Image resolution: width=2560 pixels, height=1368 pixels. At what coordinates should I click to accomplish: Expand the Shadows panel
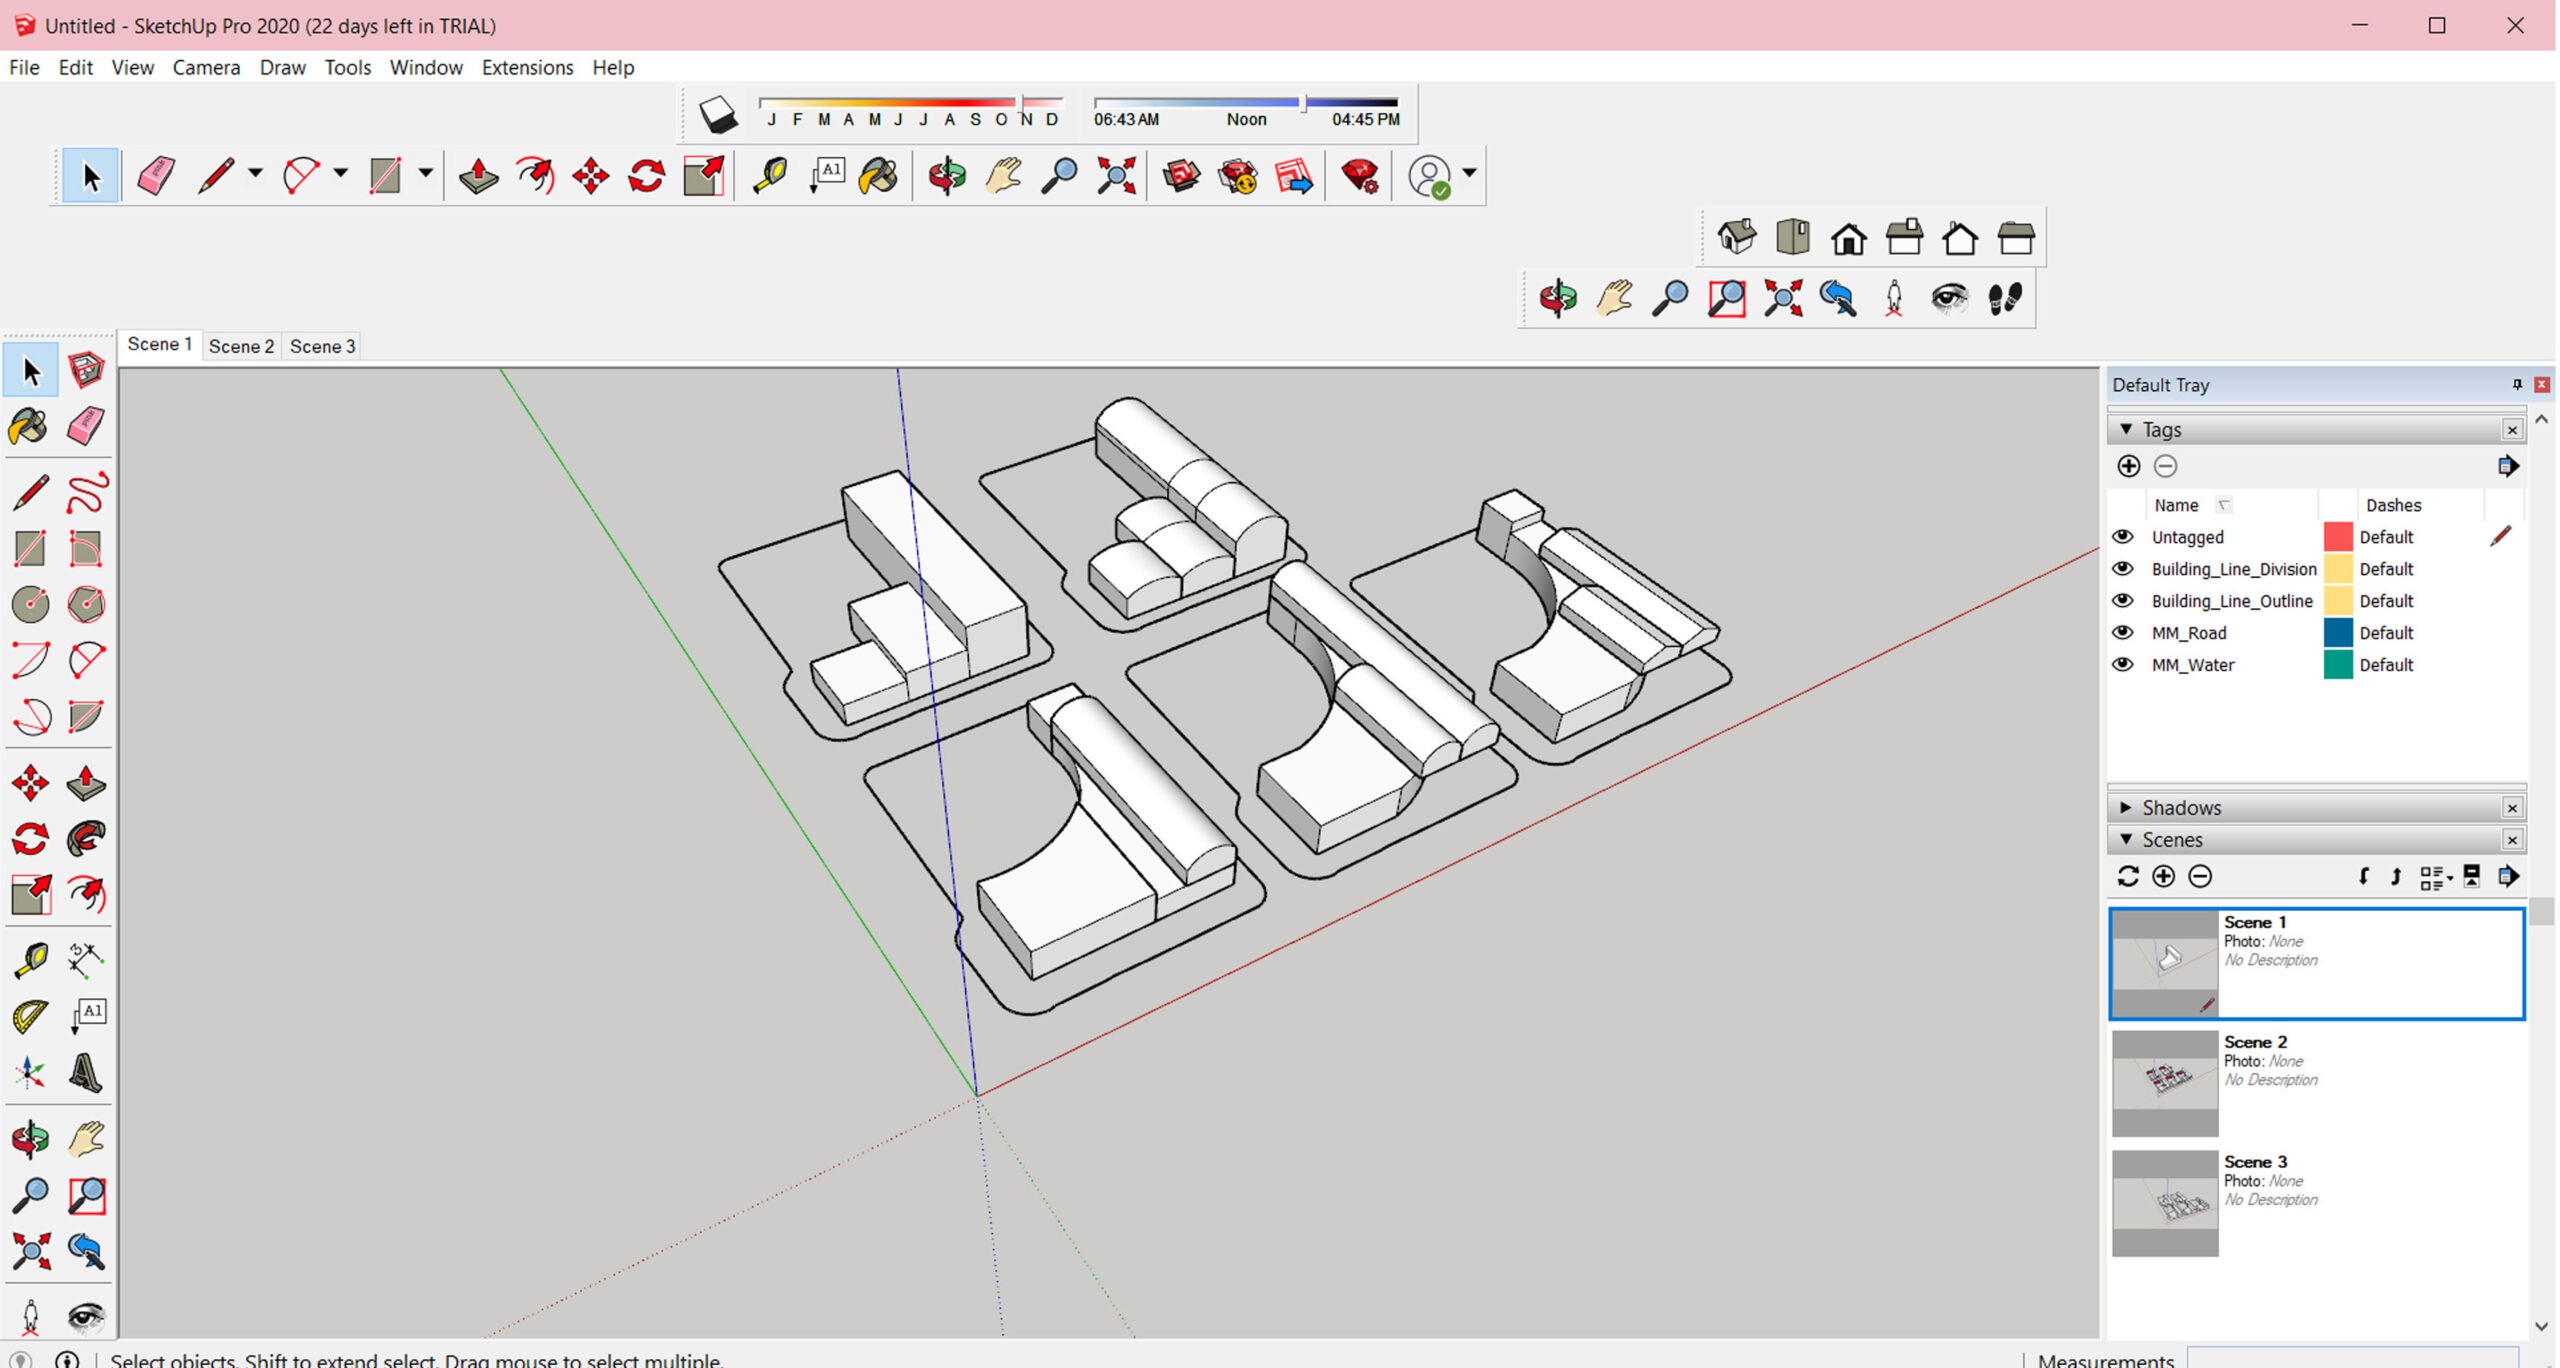pyautogui.click(x=2127, y=807)
